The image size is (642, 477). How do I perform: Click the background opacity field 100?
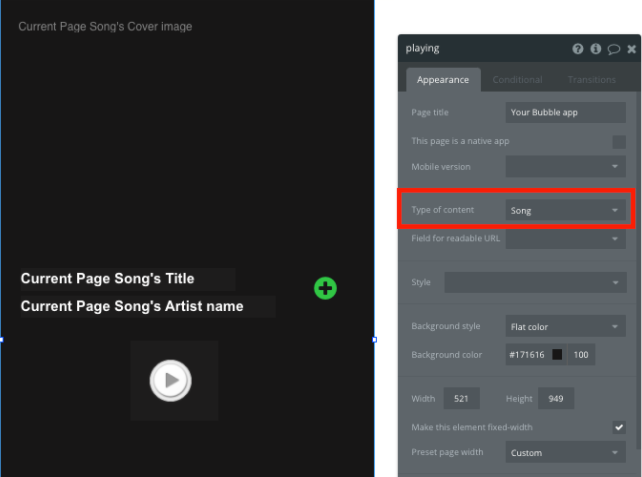click(x=581, y=355)
